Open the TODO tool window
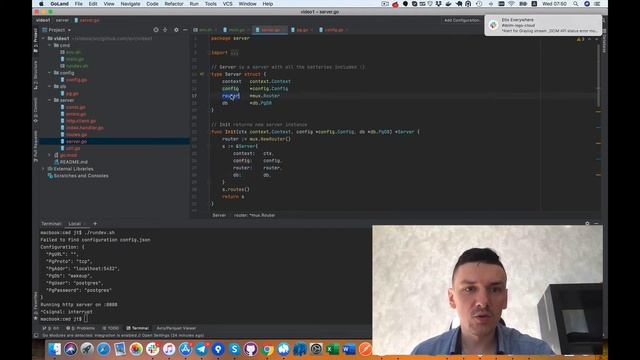This screenshot has width=640, height=360. click(x=111, y=328)
